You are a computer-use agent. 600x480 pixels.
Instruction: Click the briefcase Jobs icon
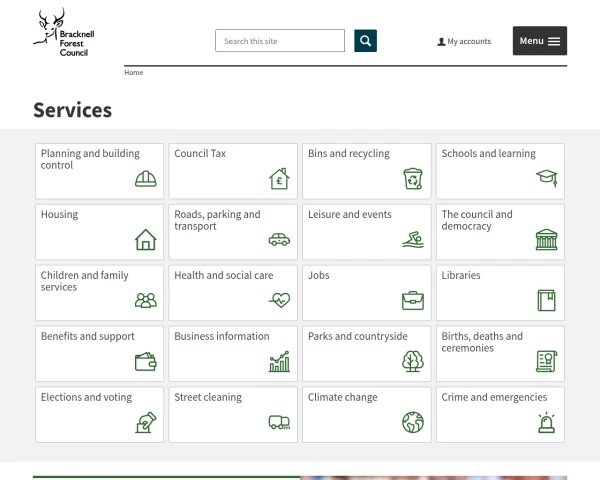coord(413,300)
